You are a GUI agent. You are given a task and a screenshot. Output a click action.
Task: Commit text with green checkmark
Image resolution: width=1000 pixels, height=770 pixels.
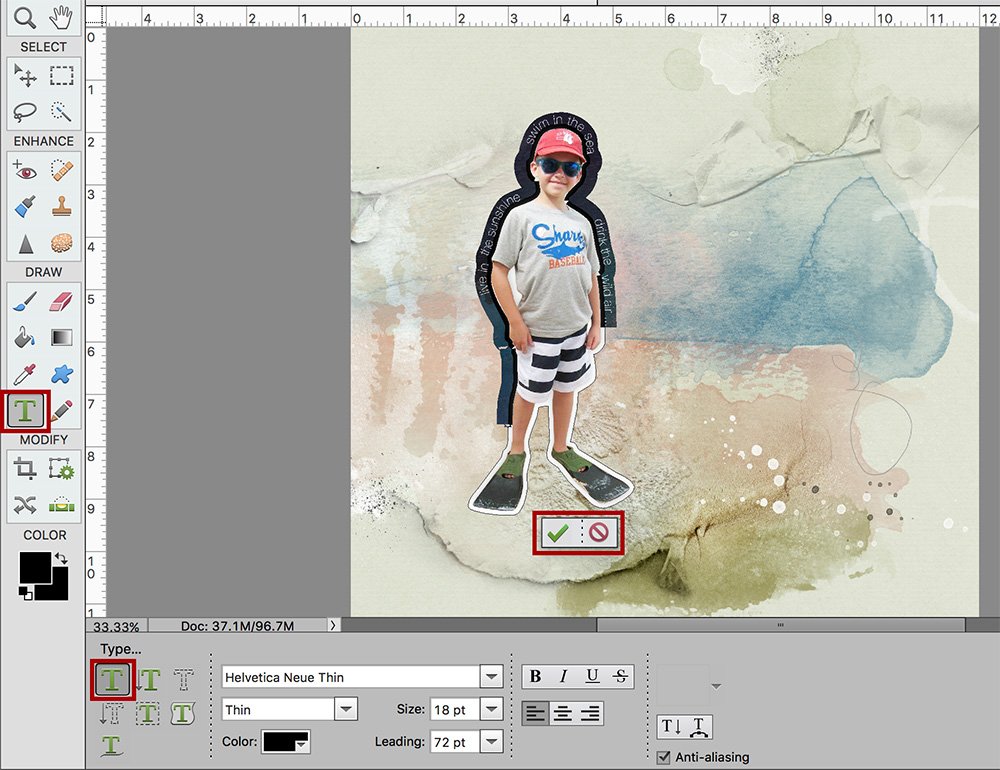(x=558, y=533)
